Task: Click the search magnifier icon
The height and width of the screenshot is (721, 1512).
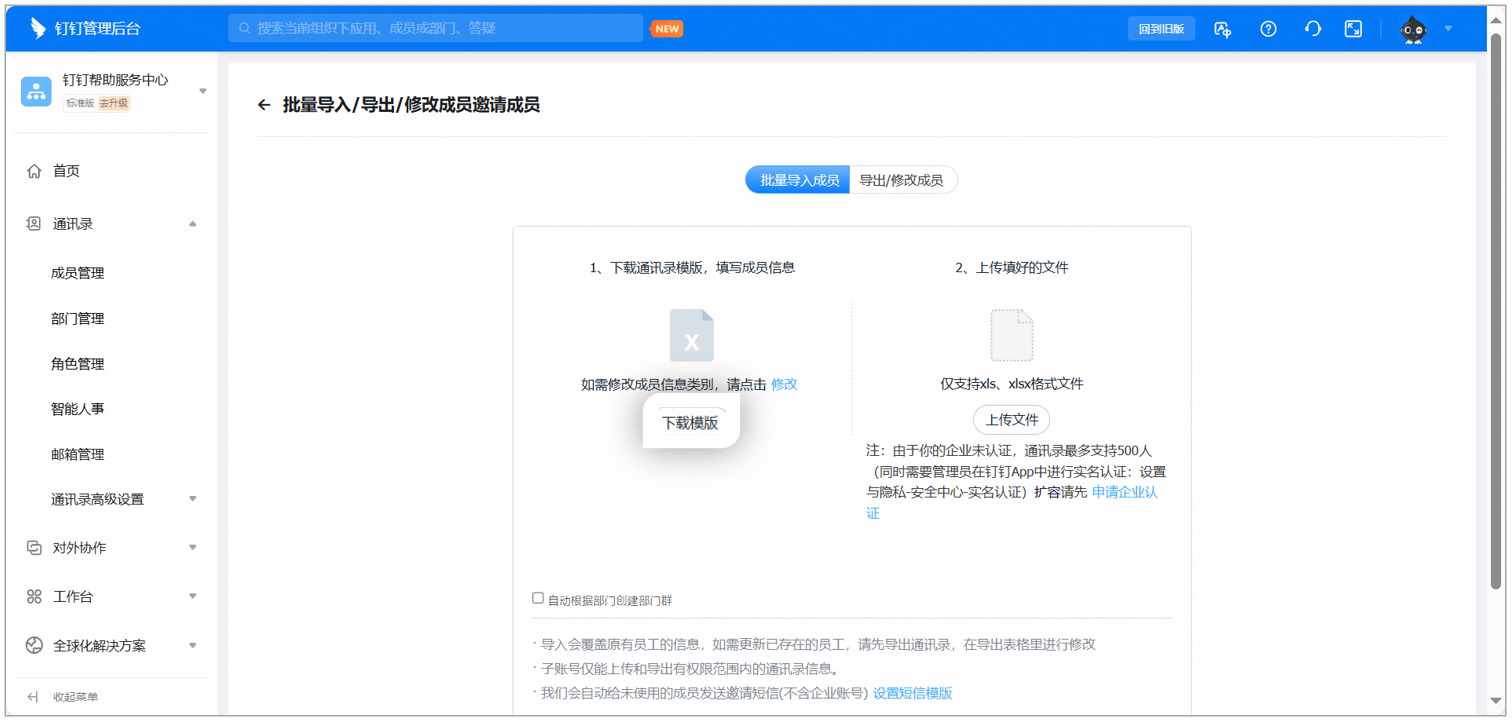Action: (245, 28)
